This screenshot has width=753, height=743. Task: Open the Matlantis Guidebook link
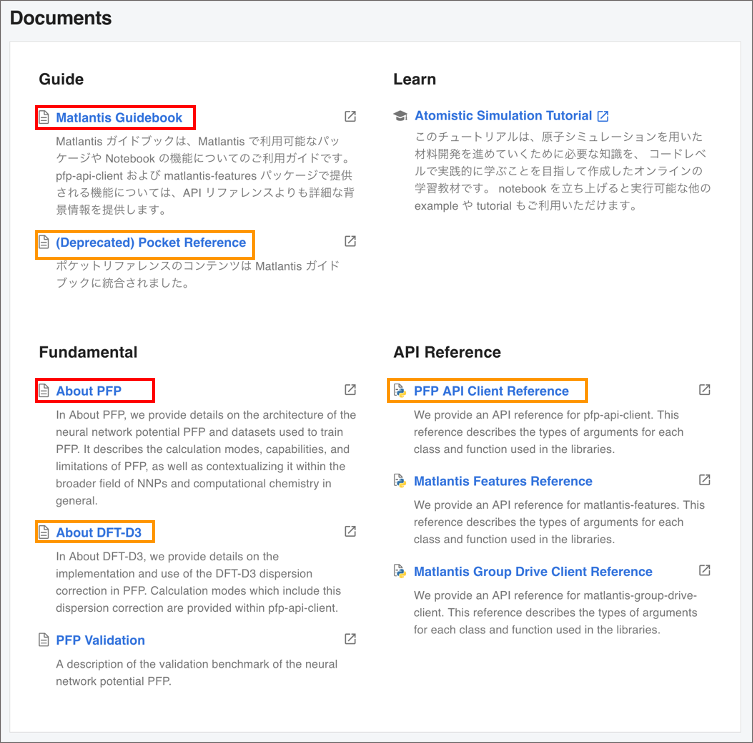[x=119, y=118]
